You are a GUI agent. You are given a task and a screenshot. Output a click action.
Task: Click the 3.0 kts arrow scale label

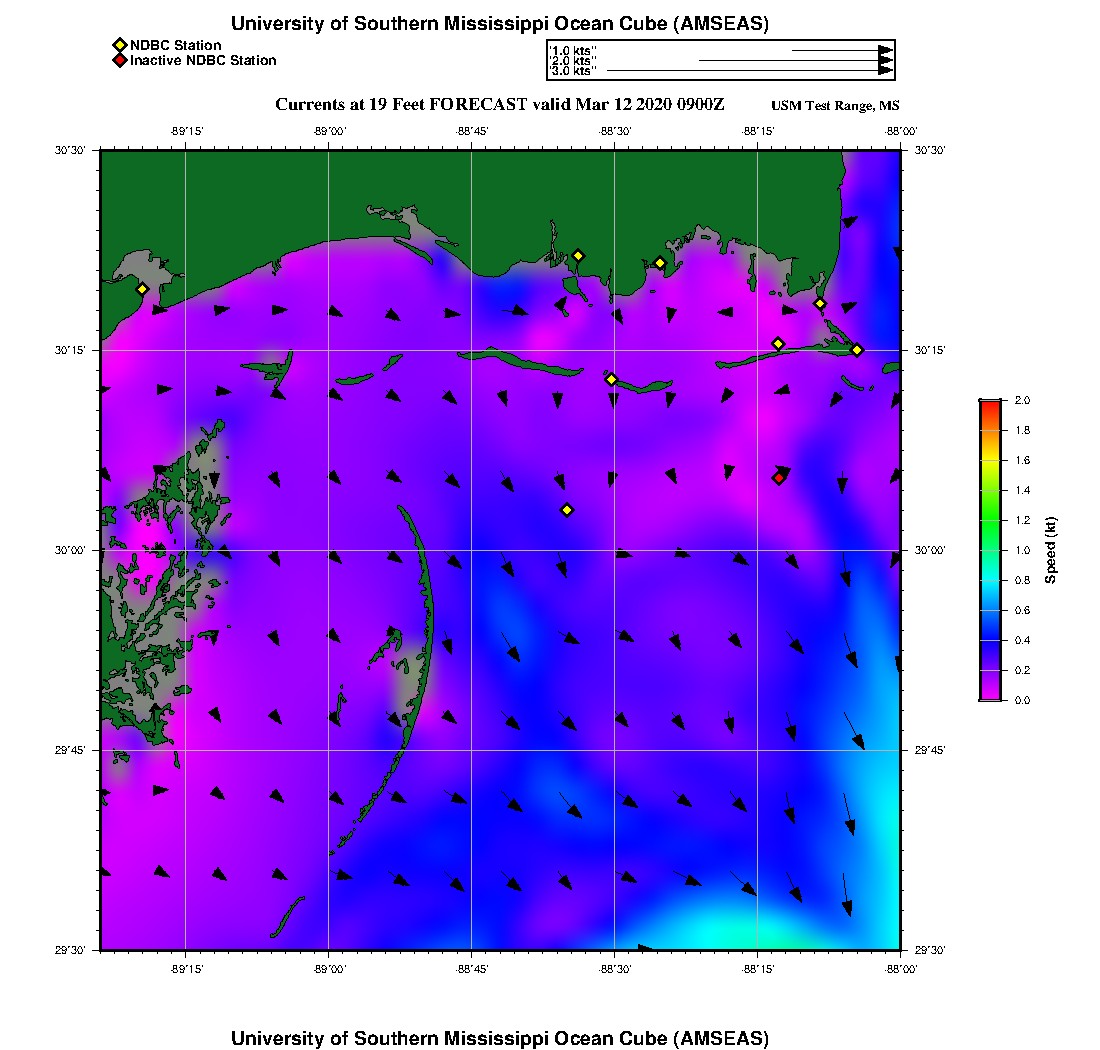coord(574,71)
